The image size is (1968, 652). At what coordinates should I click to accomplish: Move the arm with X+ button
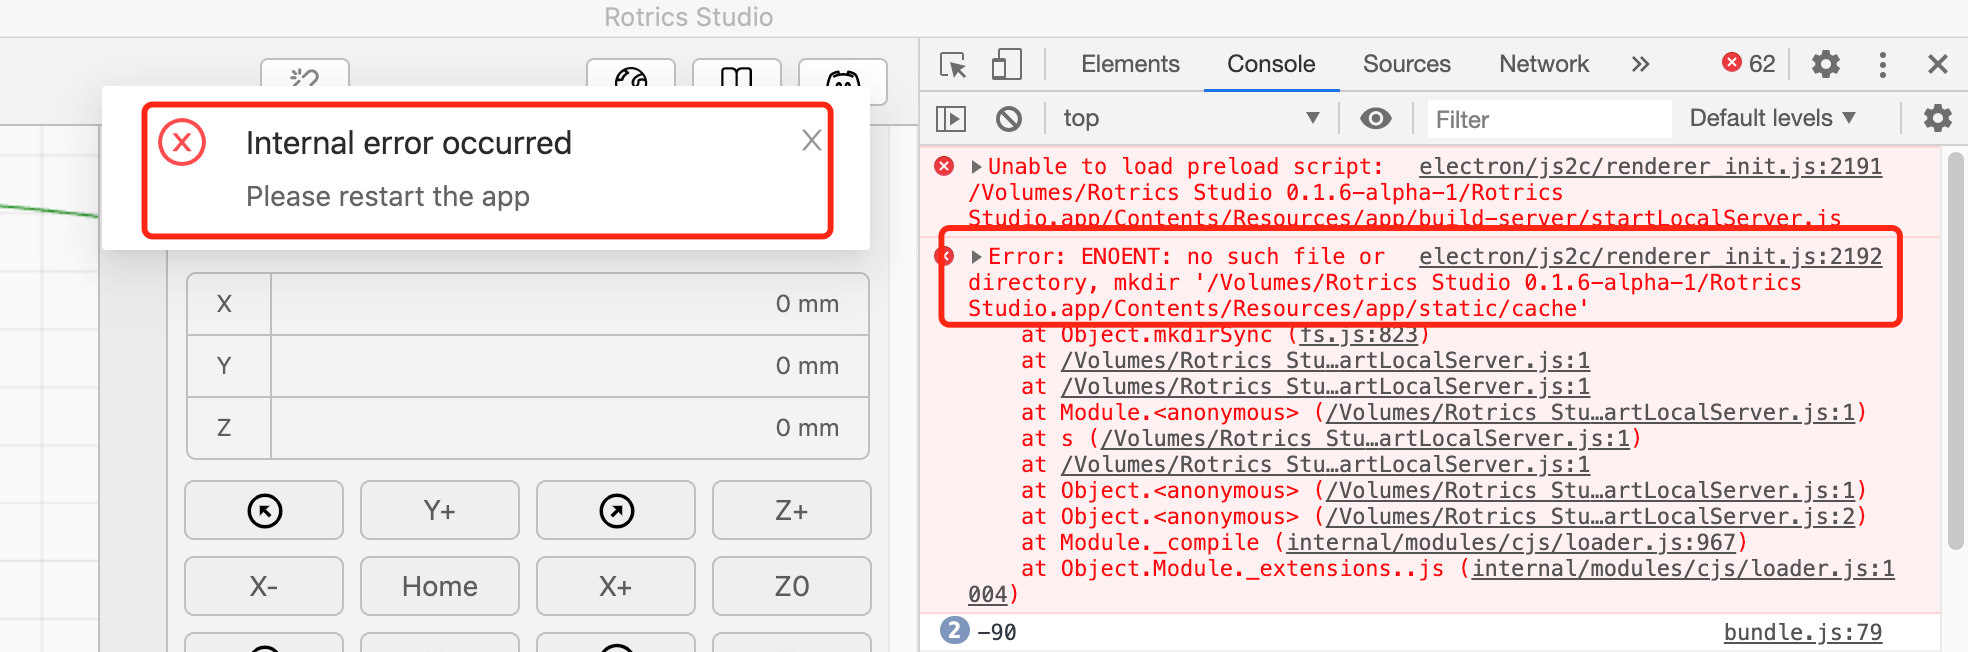(616, 586)
